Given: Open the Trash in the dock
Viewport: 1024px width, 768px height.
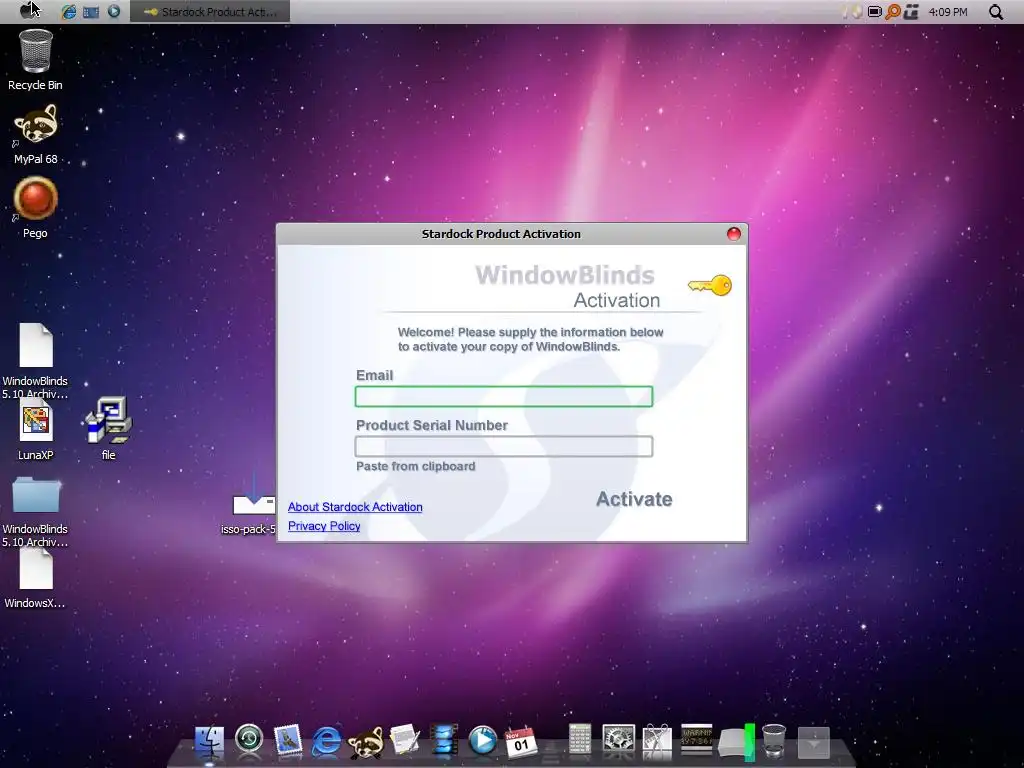Looking at the screenshot, I should 774,741.
